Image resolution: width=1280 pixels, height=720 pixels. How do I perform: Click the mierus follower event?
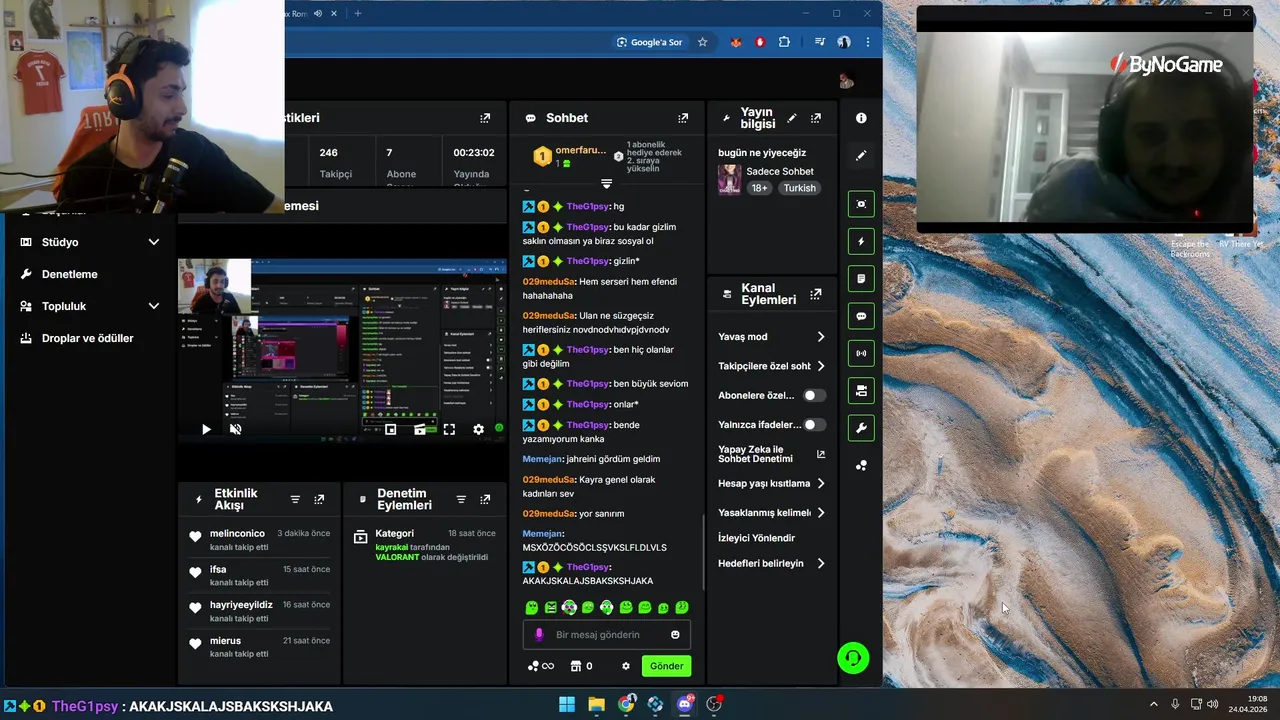point(260,647)
